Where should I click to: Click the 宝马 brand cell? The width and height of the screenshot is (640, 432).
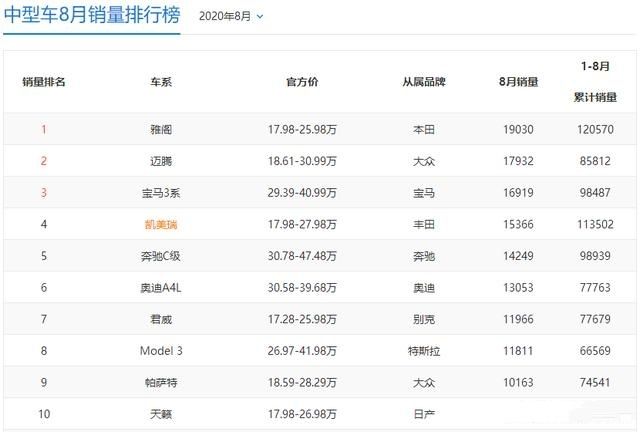coord(424,193)
